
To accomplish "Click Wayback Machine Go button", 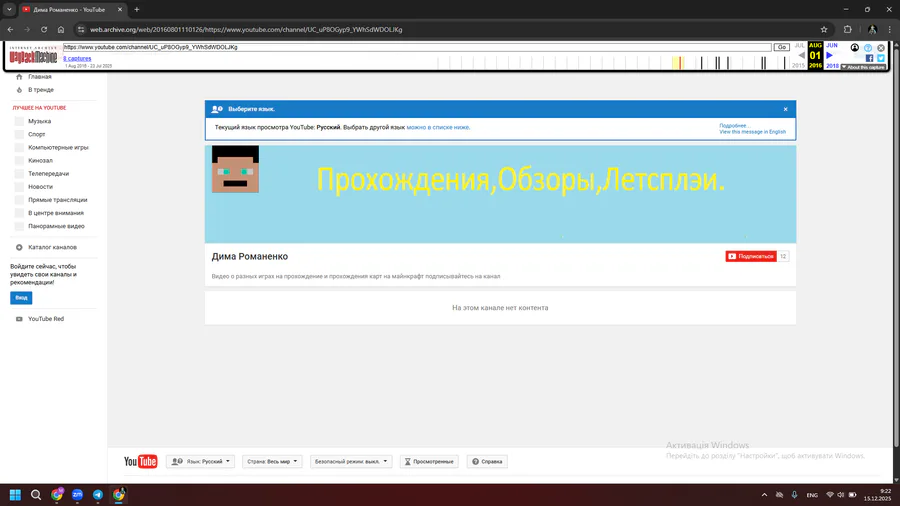I will 782,47.
